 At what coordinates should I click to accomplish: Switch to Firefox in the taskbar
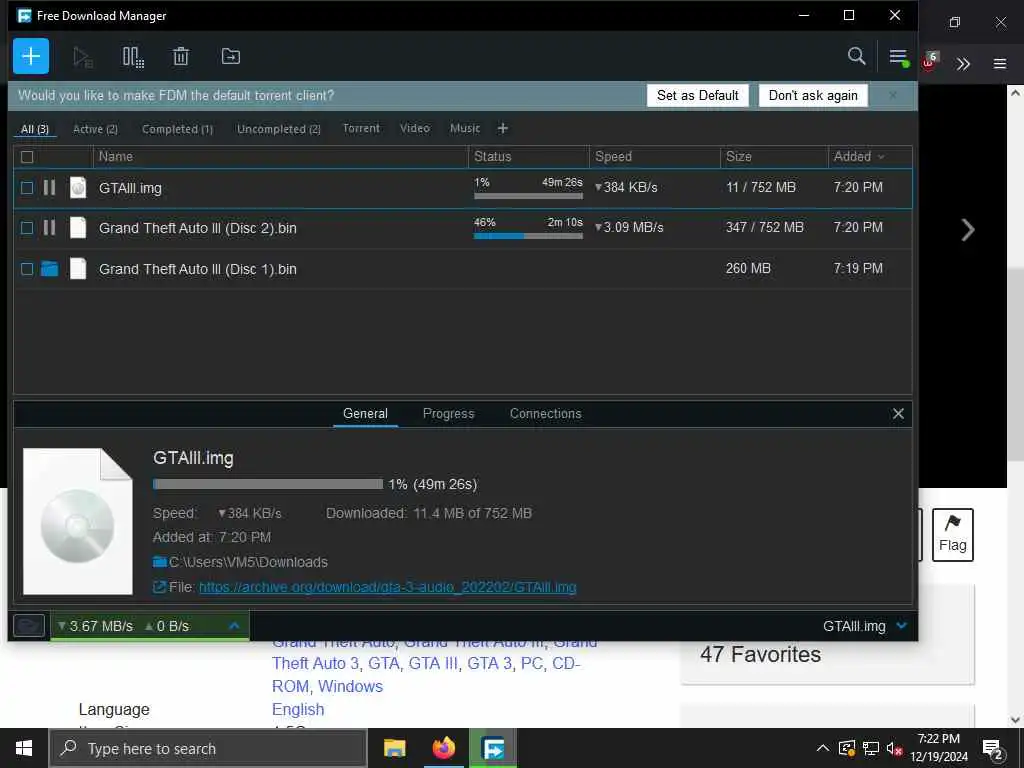[443, 748]
